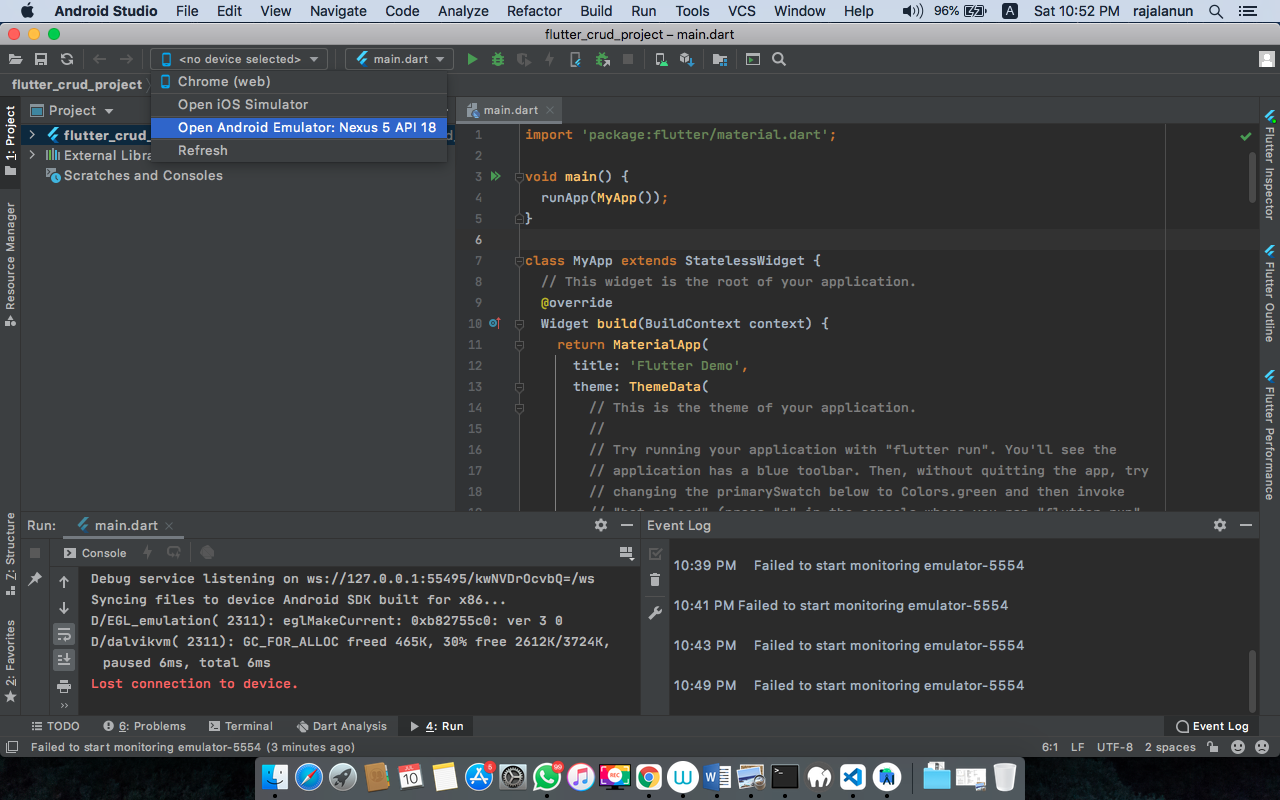
Task: Click the pin tab icon in Run panel
Action: coord(35,579)
